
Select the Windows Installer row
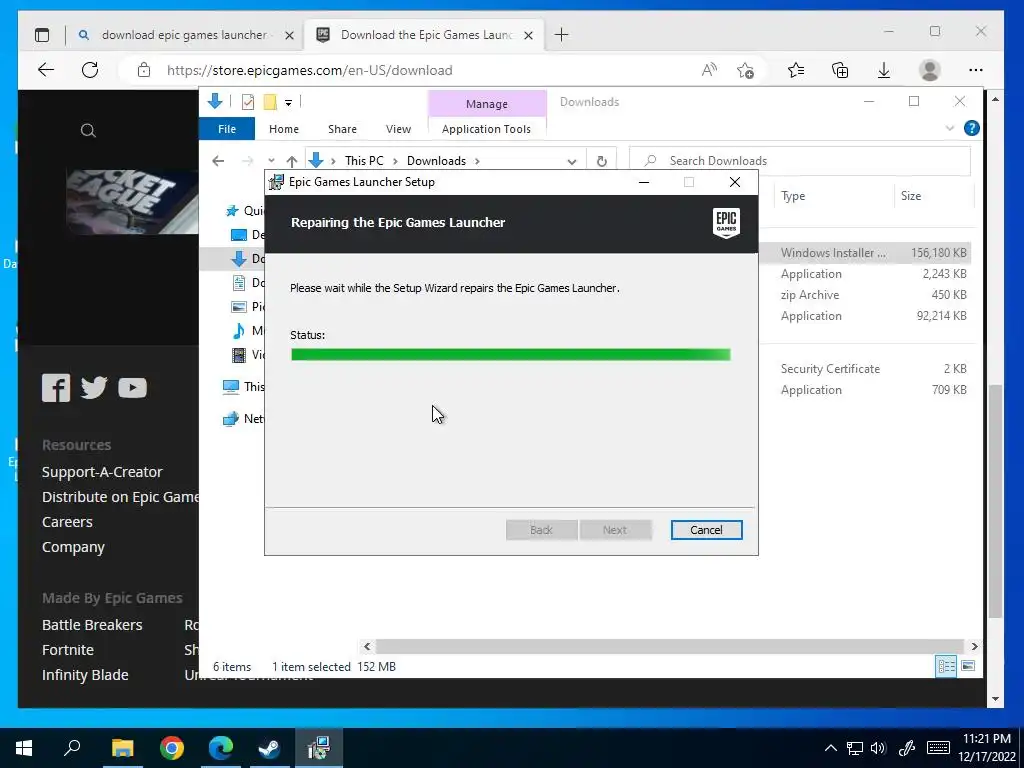coord(865,253)
